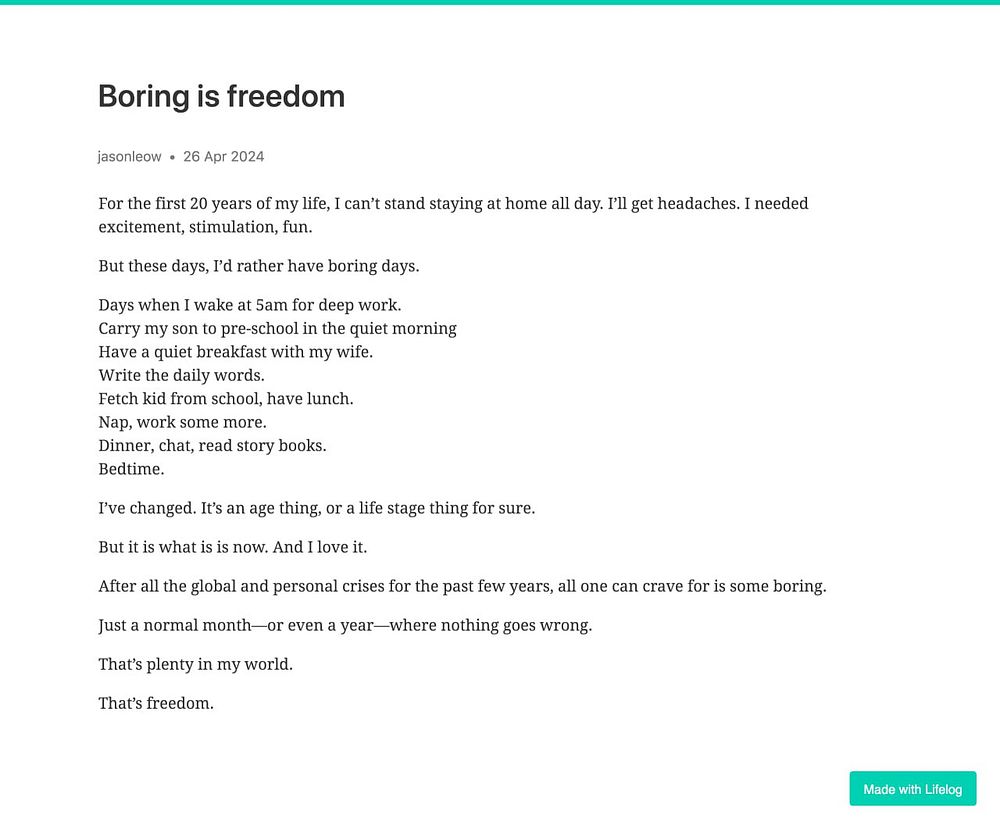The height and width of the screenshot is (826, 1000).
Task: Click the line 'Days when I wake at 5am'
Action: [x=249, y=305]
